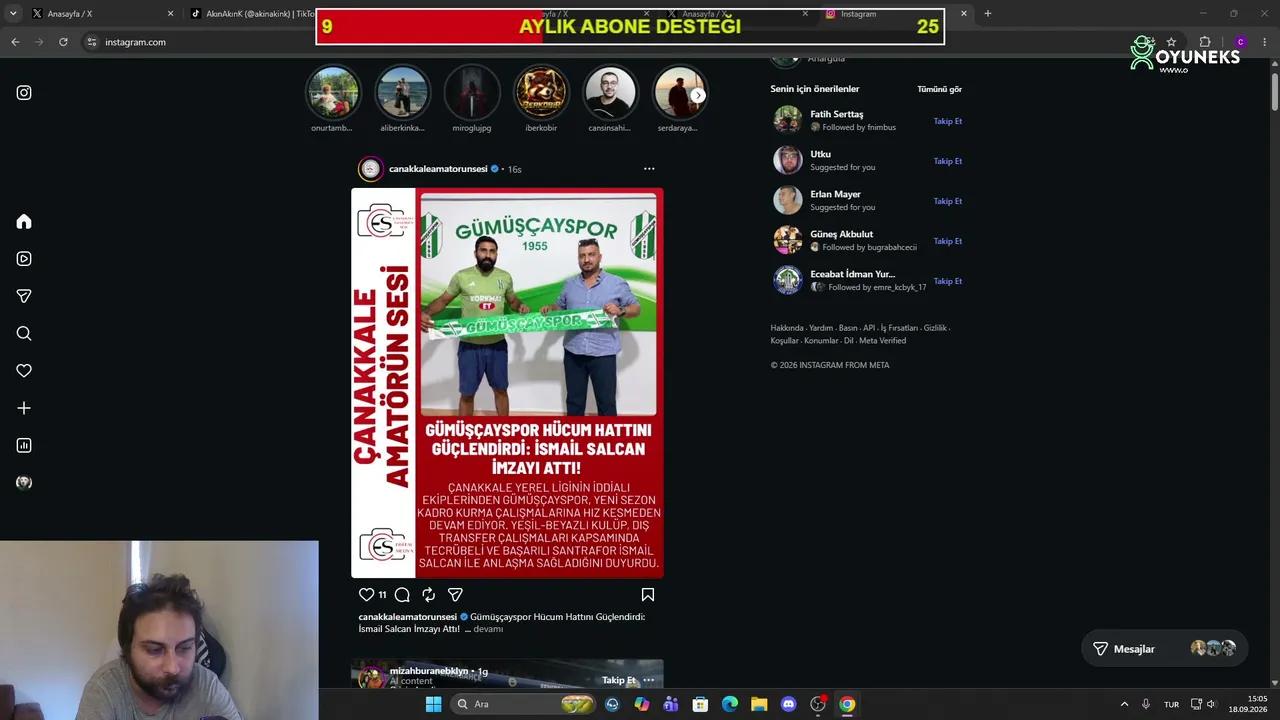This screenshot has height=720, width=1280.
Task: Switch to first Anasayfa / X tab
Action: 100,14
